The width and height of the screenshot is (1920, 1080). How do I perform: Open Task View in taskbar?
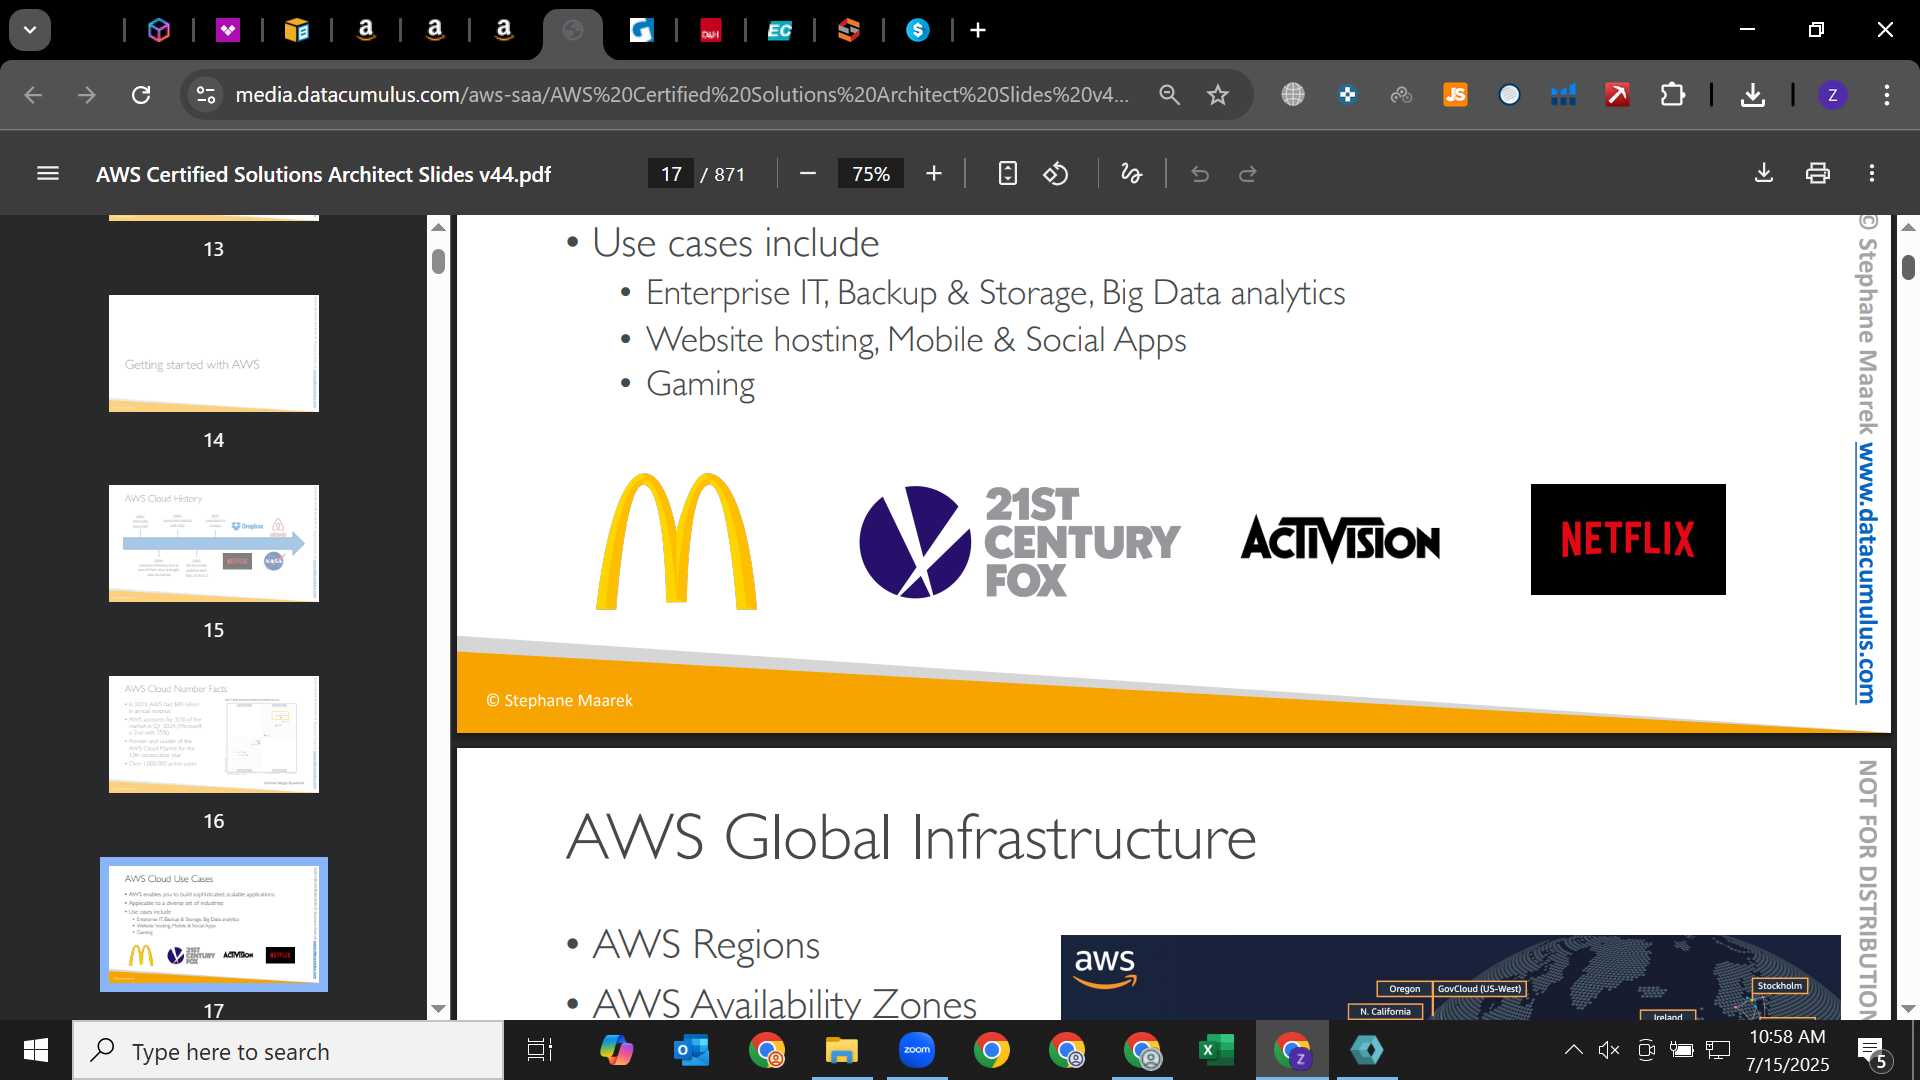[540, 1051]
